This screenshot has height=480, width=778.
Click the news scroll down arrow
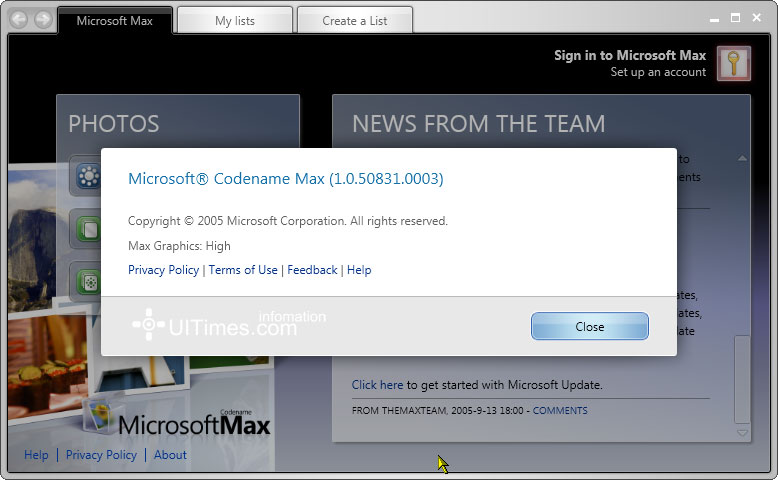pyautogui.click(x=742, y=433)
